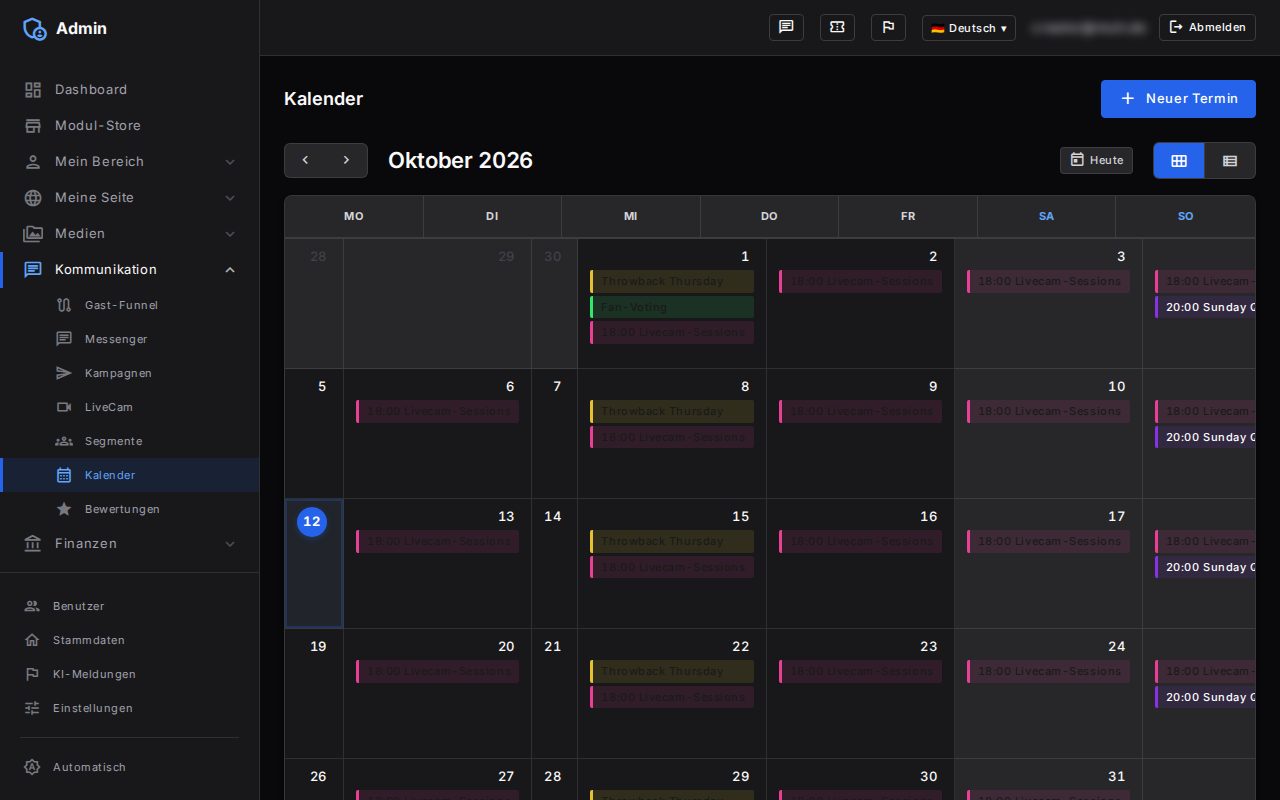Click the Abmelden button
The image size is (1280, 800).
pos(1207,27)
